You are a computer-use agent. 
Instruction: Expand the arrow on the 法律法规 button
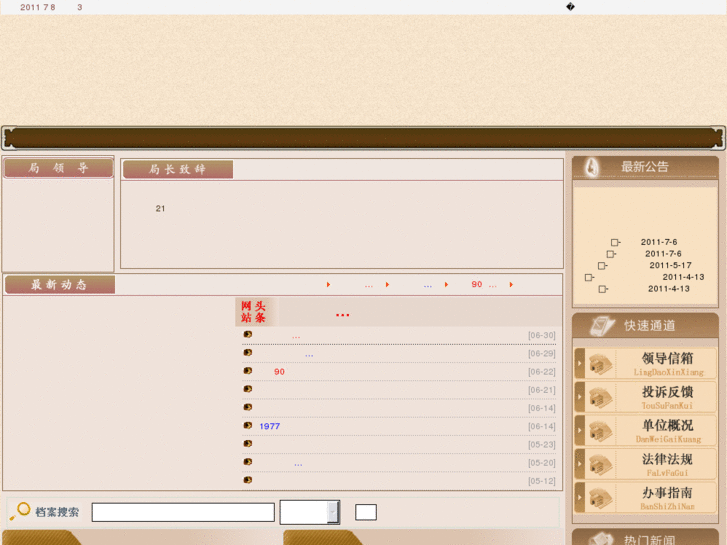(x=580, y=464)
